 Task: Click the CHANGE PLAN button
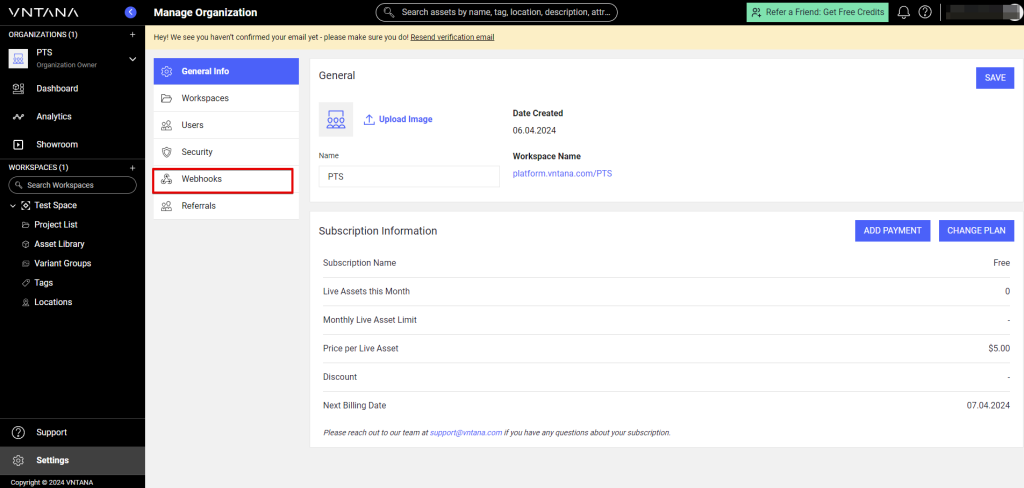tap(976, 230)
